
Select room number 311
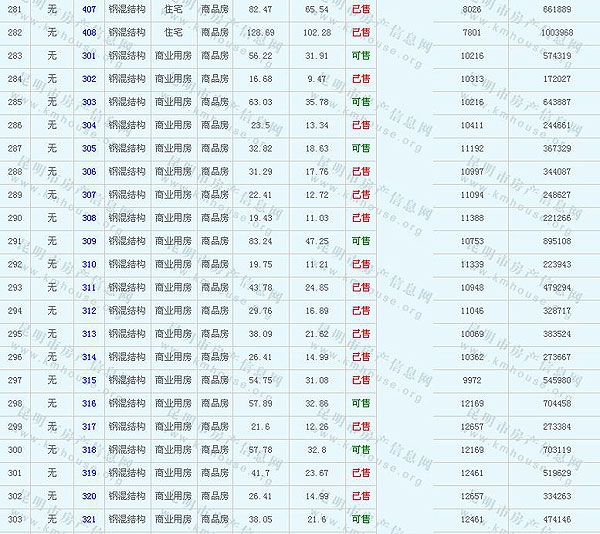click(89, 287)
